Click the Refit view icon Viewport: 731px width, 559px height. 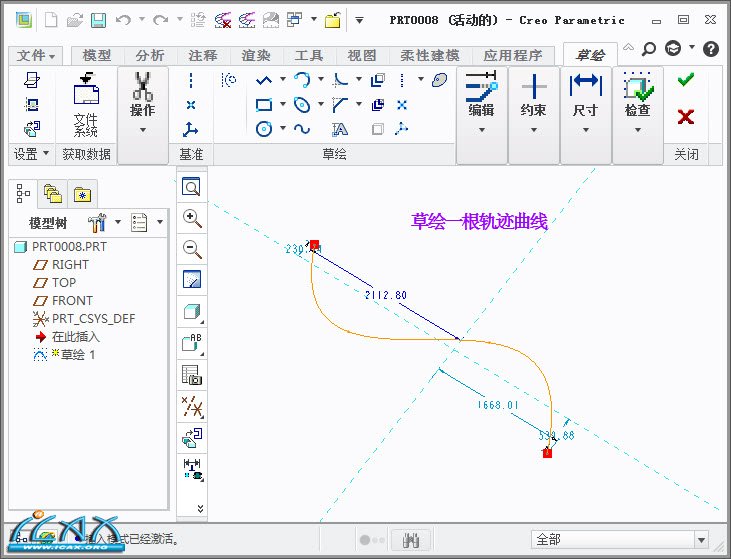(x=192, y=187)
